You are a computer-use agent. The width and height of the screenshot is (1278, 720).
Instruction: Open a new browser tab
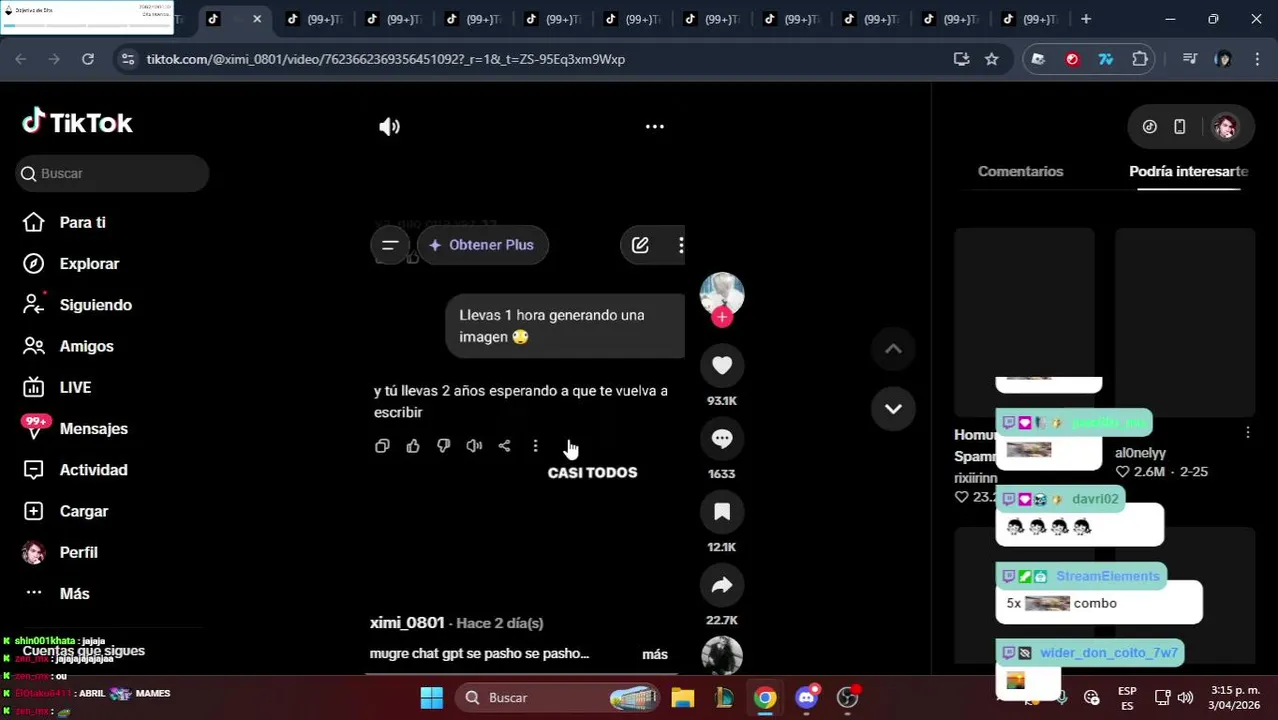tap(1086, 19)
